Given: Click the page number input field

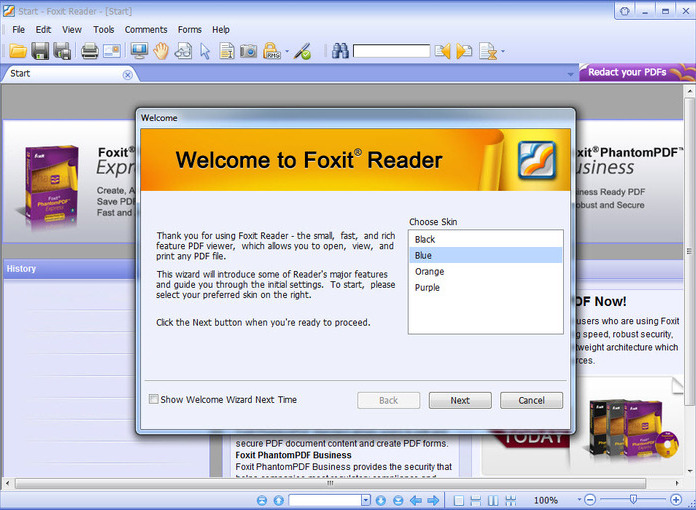Looking at the screenshot, I should [x=325, y=500].
